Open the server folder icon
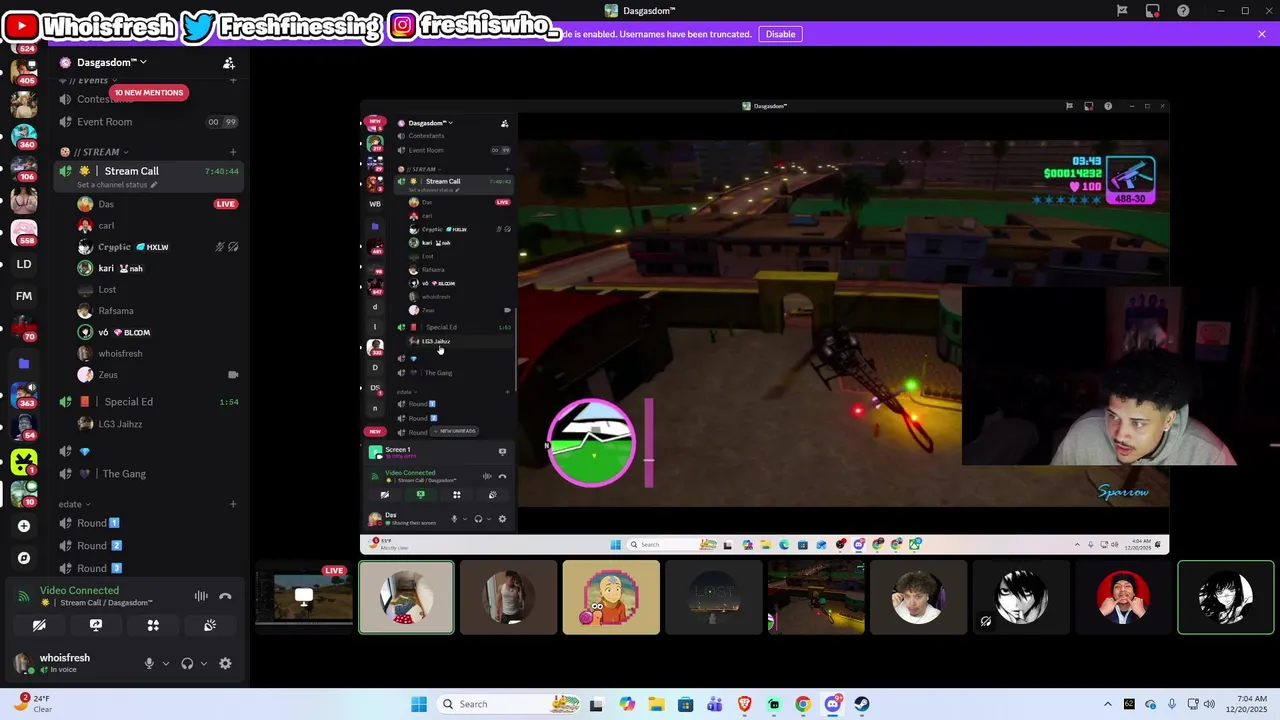 (24, 363)
